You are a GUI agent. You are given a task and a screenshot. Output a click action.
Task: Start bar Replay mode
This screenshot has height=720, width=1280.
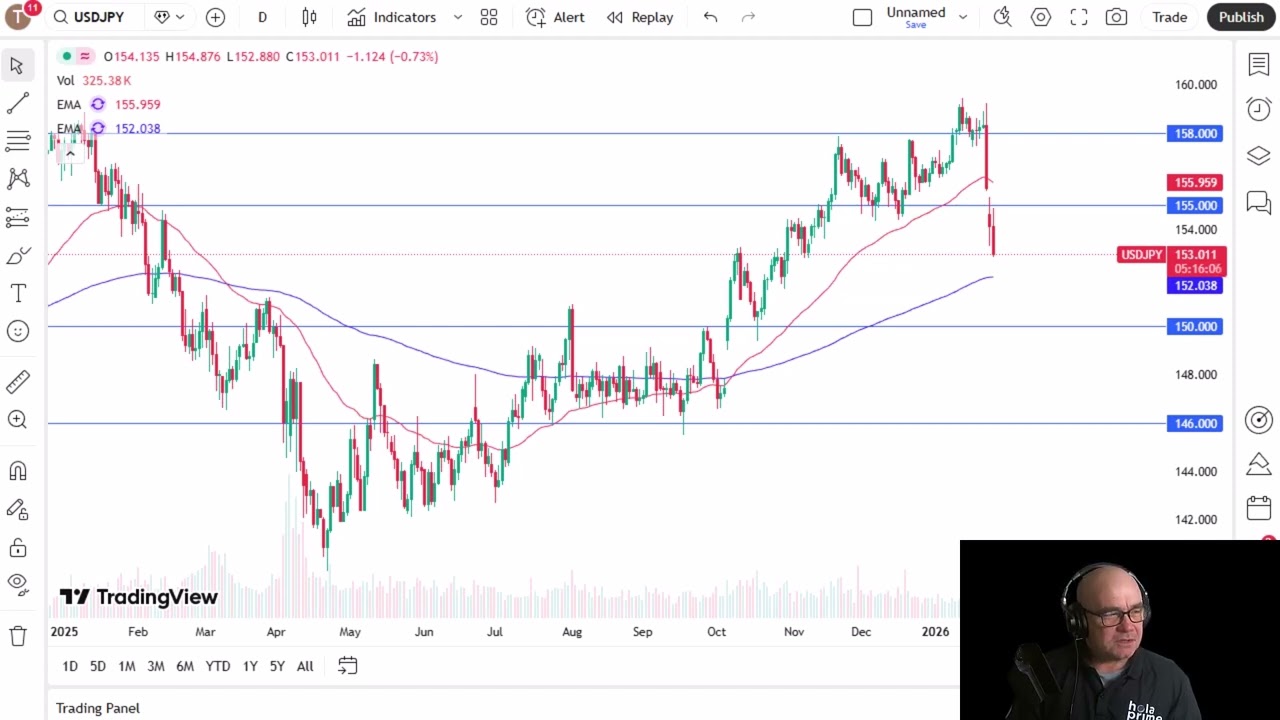(x=640, y=17)
